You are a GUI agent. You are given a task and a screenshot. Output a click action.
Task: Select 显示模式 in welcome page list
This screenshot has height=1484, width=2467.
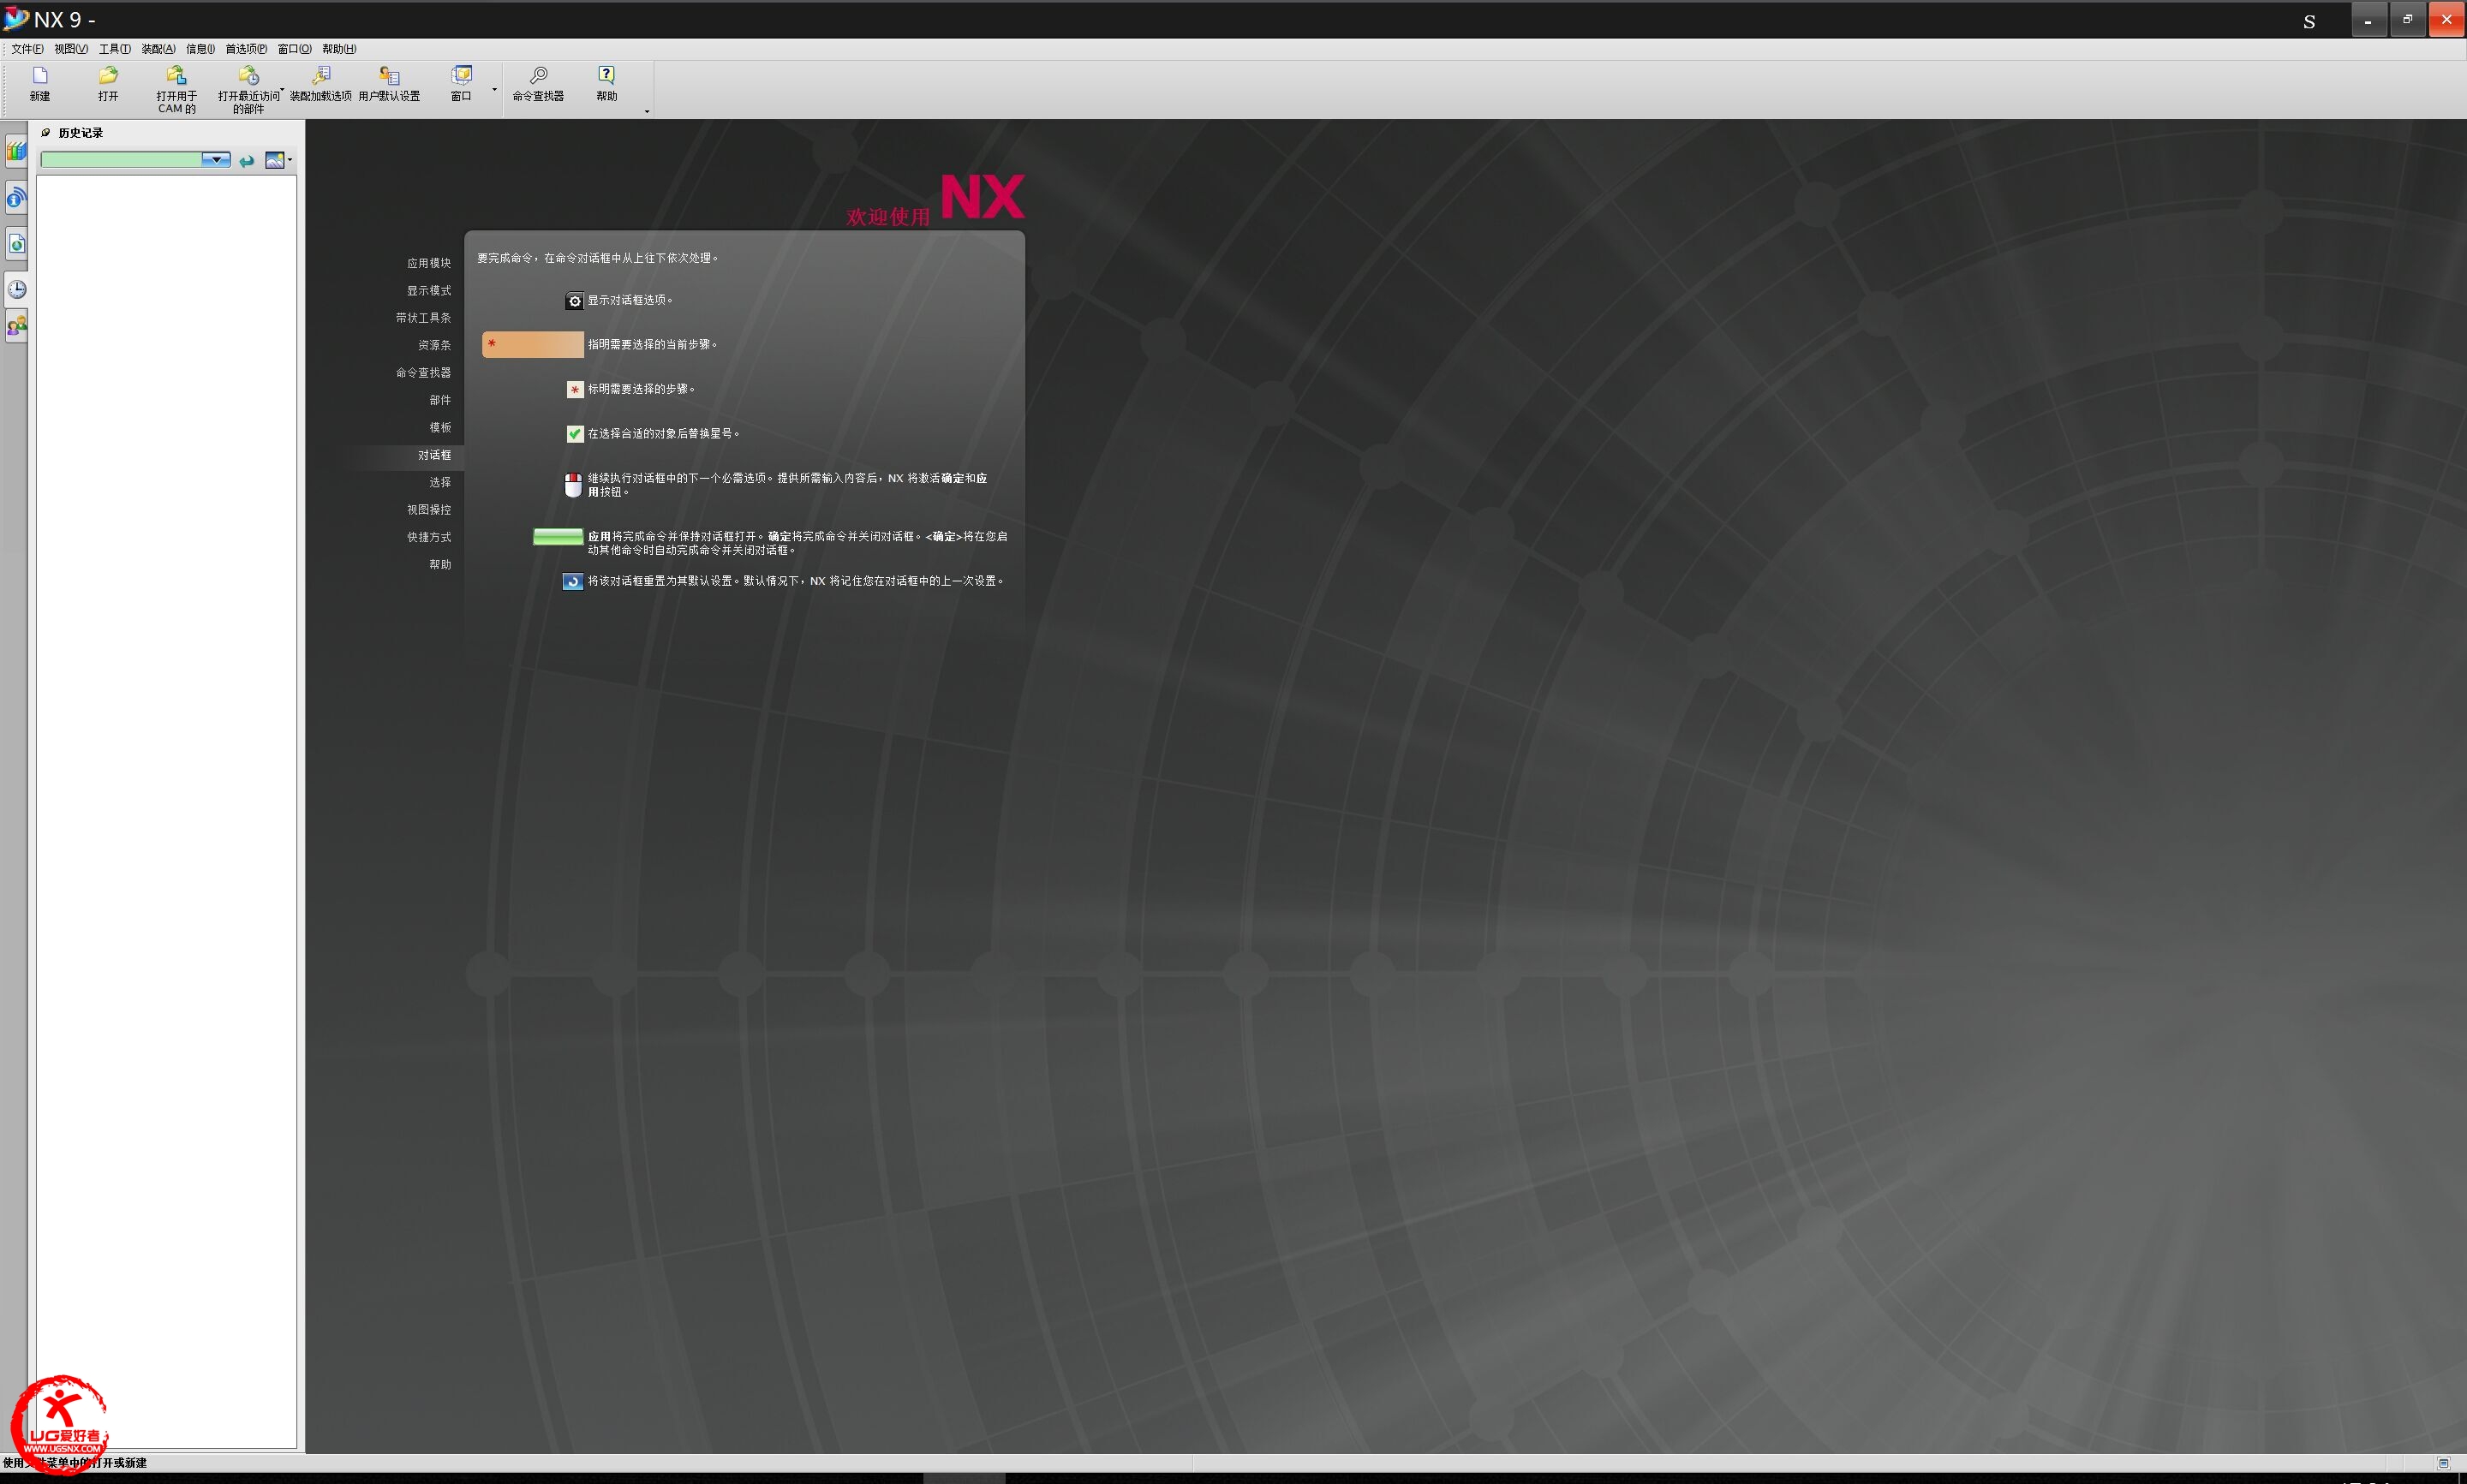pos(429,291)
